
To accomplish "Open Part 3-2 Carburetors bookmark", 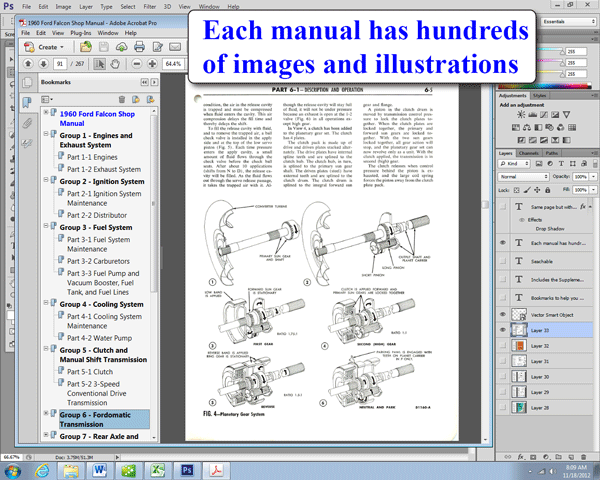I will click(98, 261).
